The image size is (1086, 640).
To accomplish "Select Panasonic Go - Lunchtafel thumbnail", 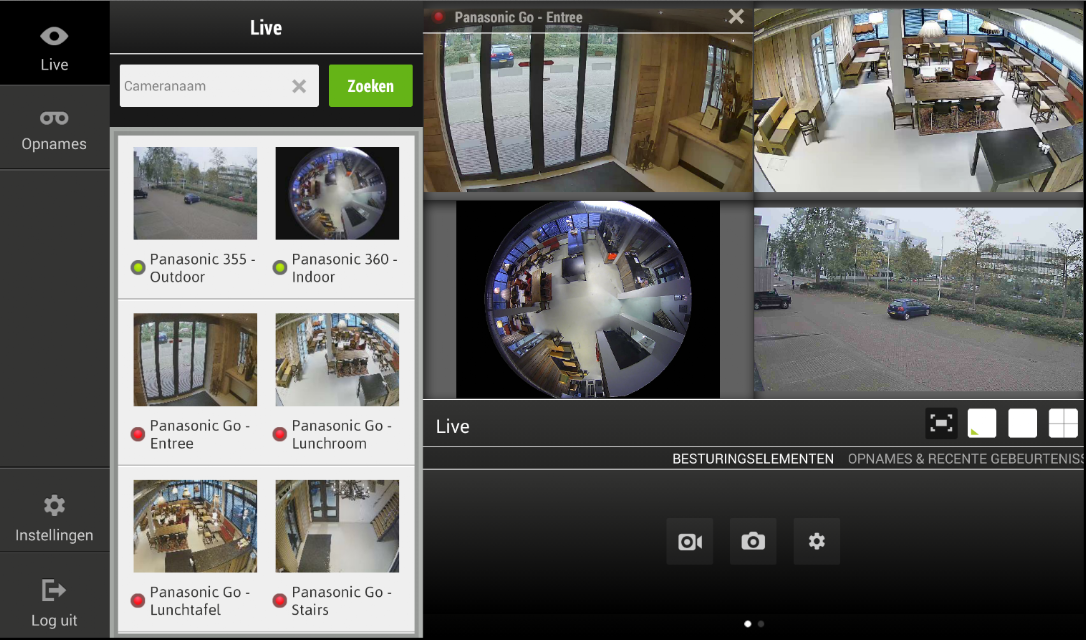I will (x=195, y=526).
